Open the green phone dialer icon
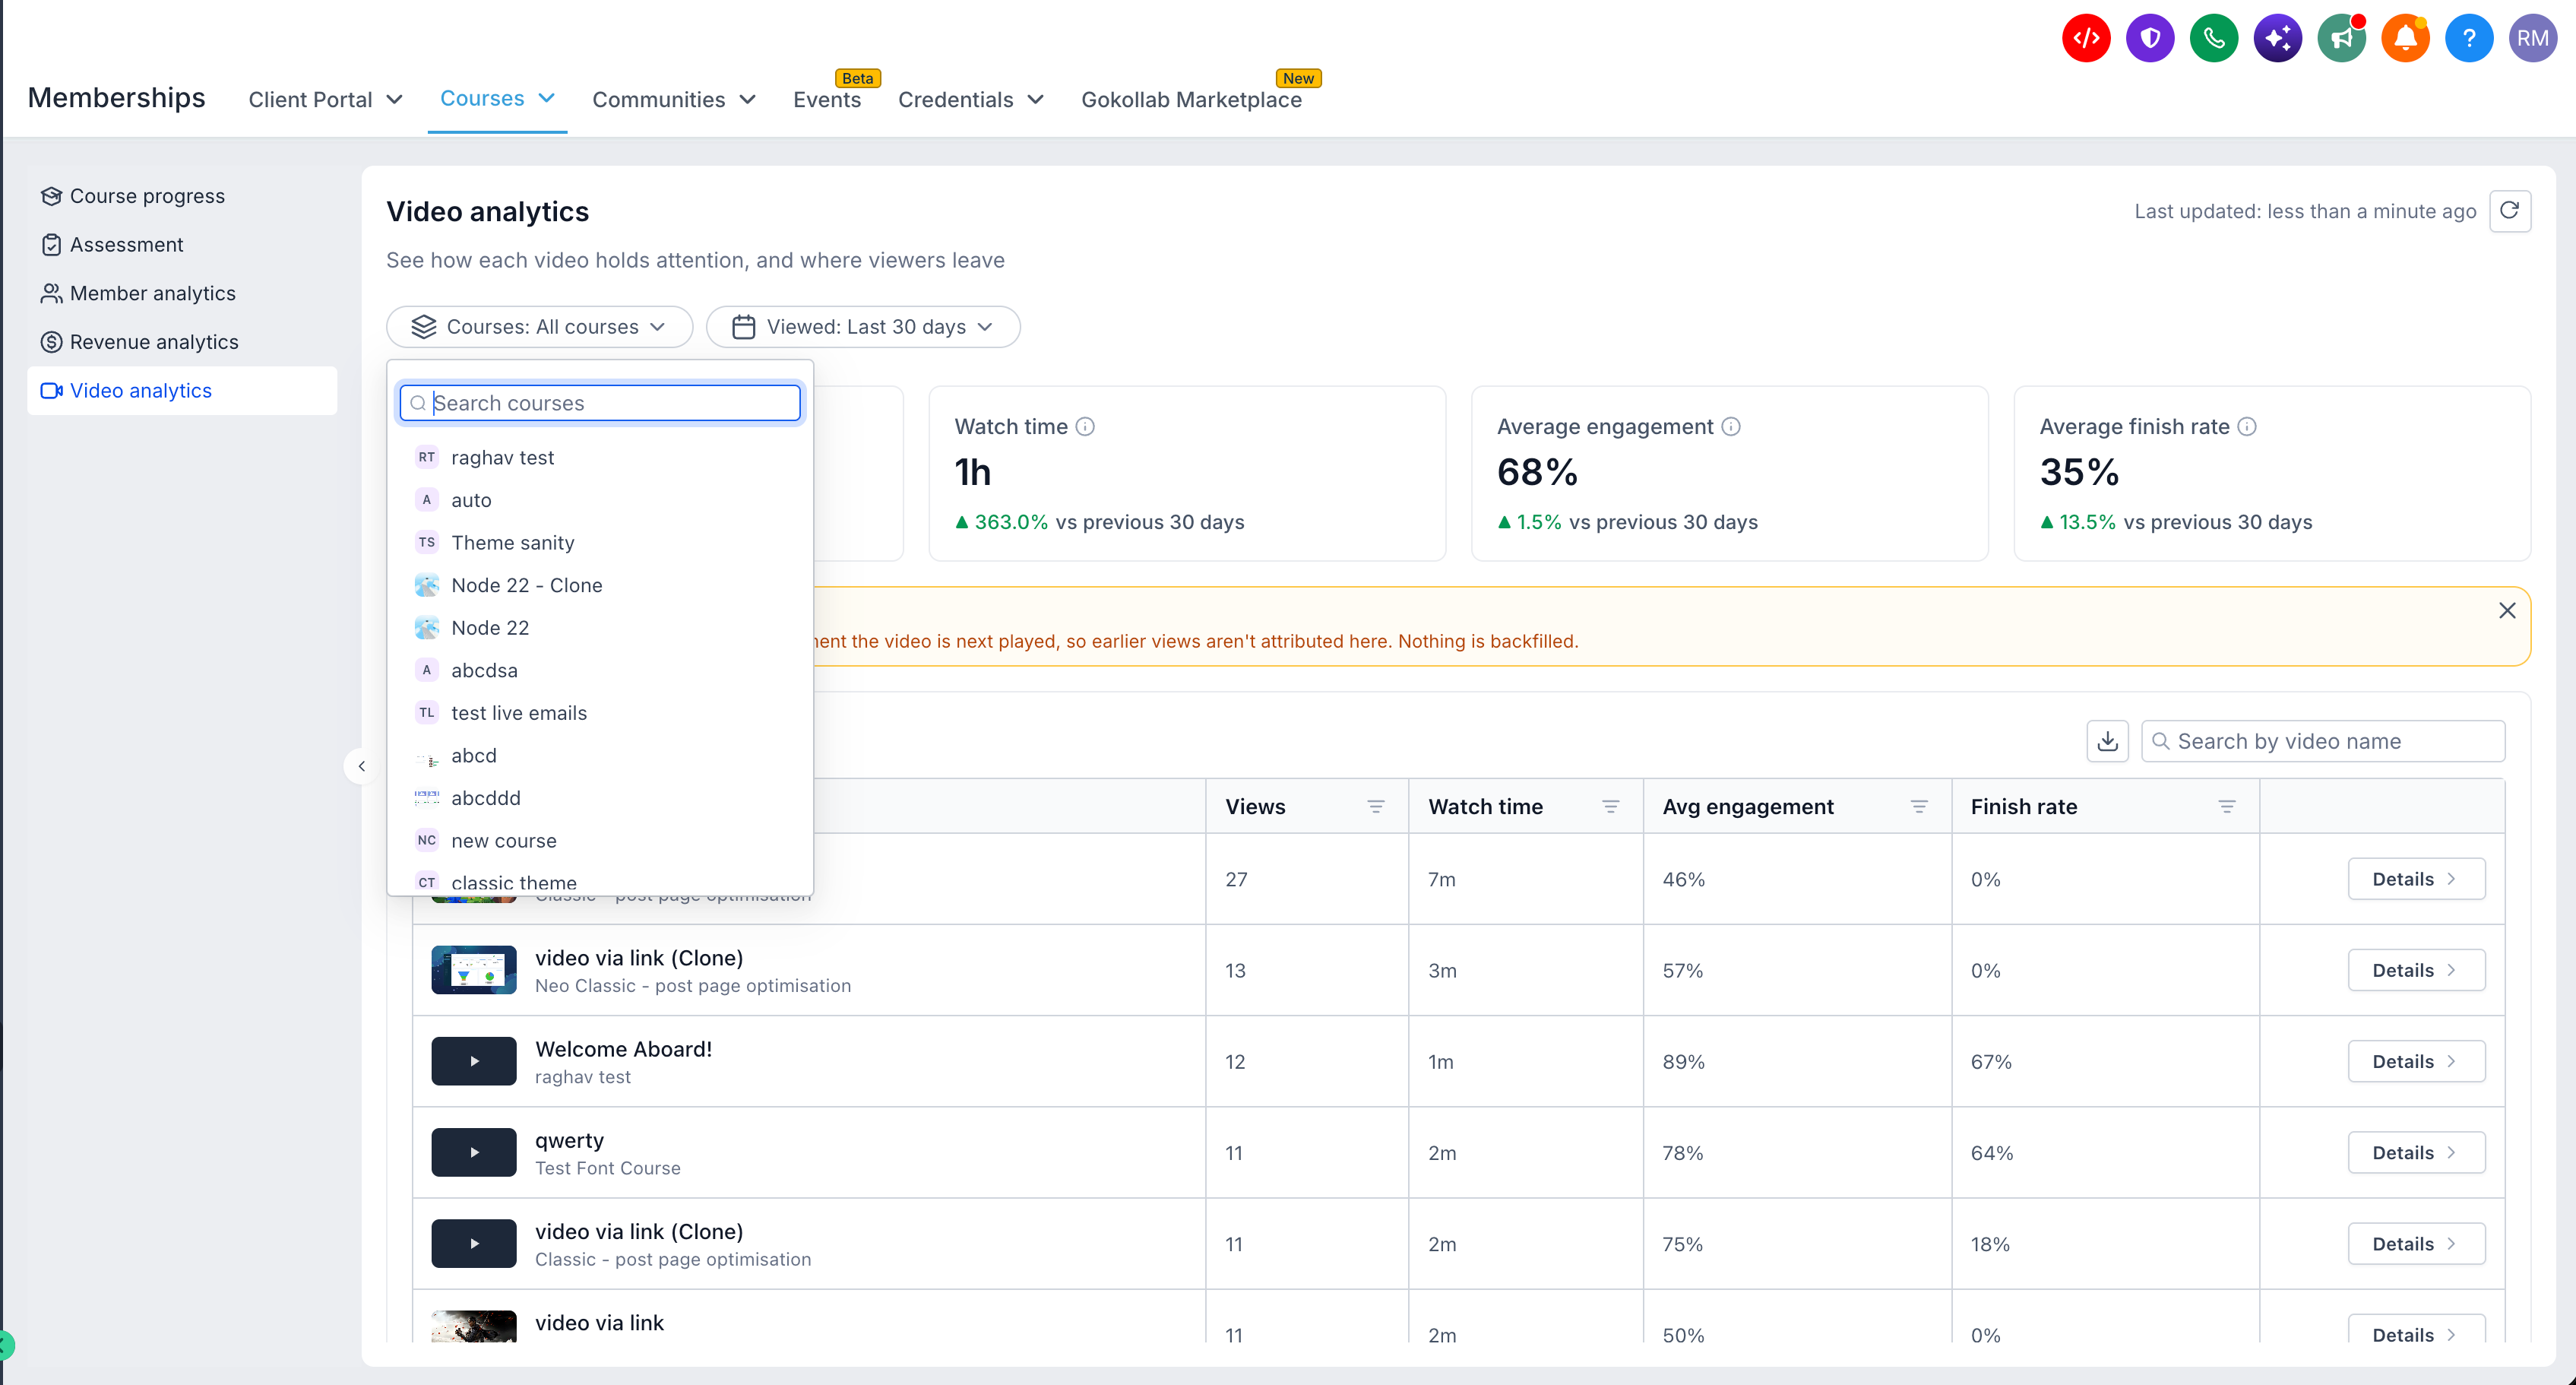The width and height of the screenshot is (2576, 1385). click(2214, 38)
